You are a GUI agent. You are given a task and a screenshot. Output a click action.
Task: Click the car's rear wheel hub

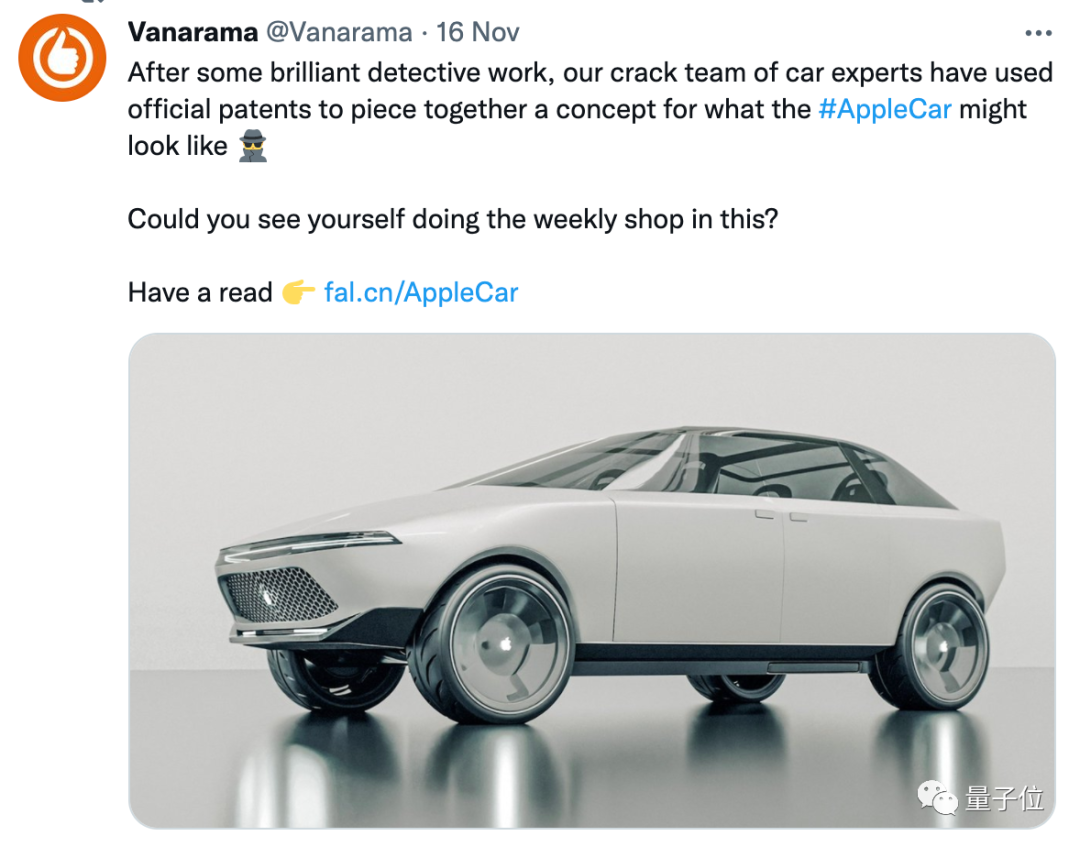click(x=943, y=645)
